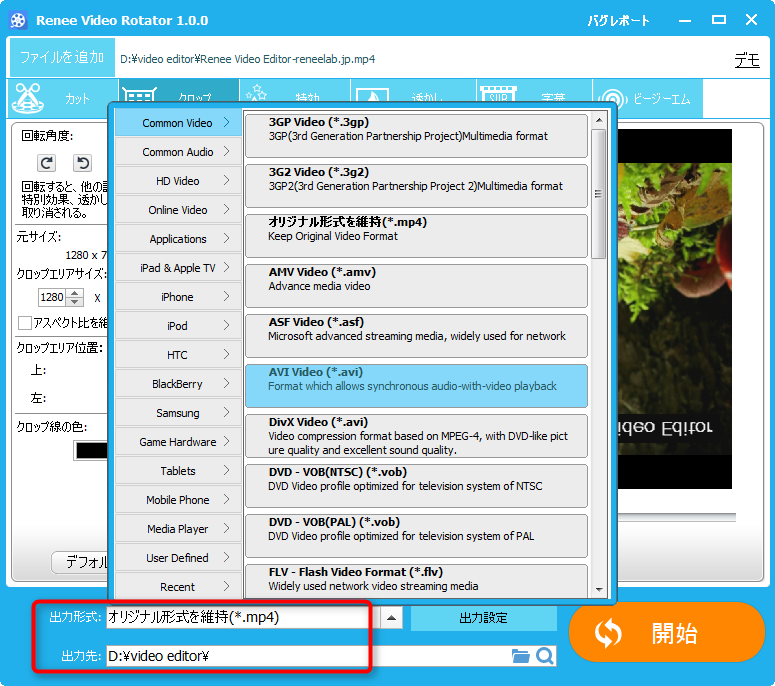Click the デモ demo link

[747, 60]
